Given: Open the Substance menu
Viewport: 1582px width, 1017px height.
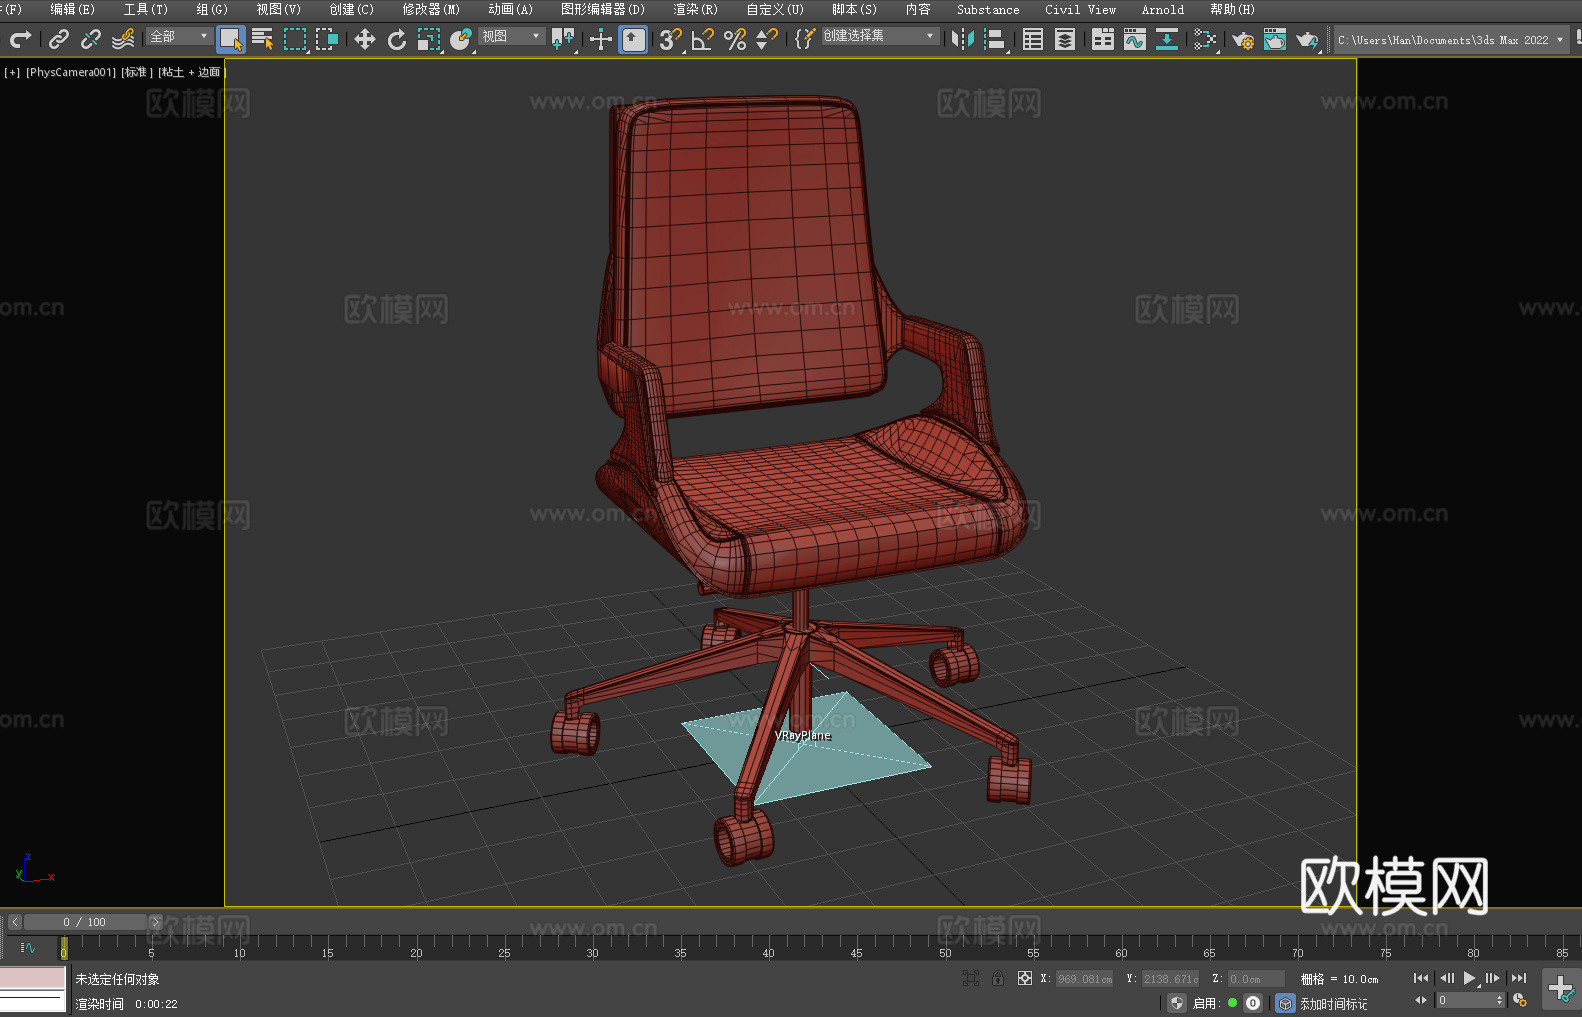Looking at the screenshot, I should [x=988, y=10].
